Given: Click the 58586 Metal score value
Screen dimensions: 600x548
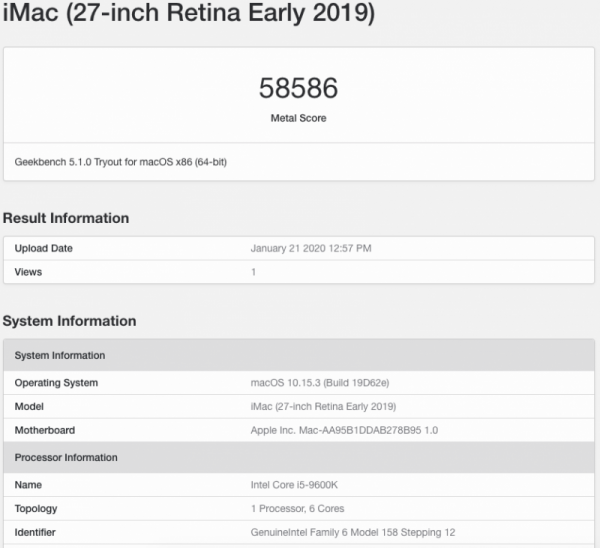Looking at the screenshot, I should [x=298, y=88].
